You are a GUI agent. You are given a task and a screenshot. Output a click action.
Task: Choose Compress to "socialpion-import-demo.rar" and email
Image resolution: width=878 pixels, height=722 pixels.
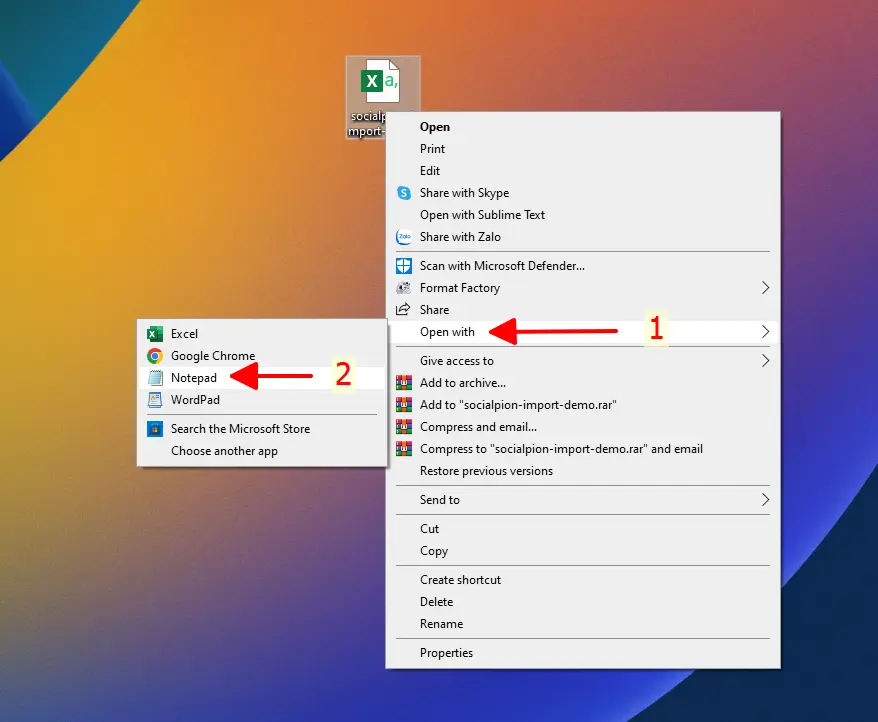[582, 449]
